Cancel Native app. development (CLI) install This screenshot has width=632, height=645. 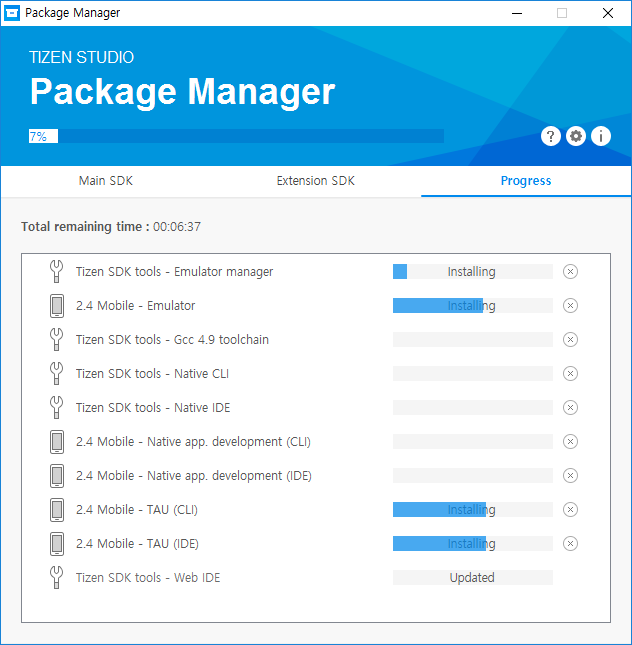pos(570,442)
